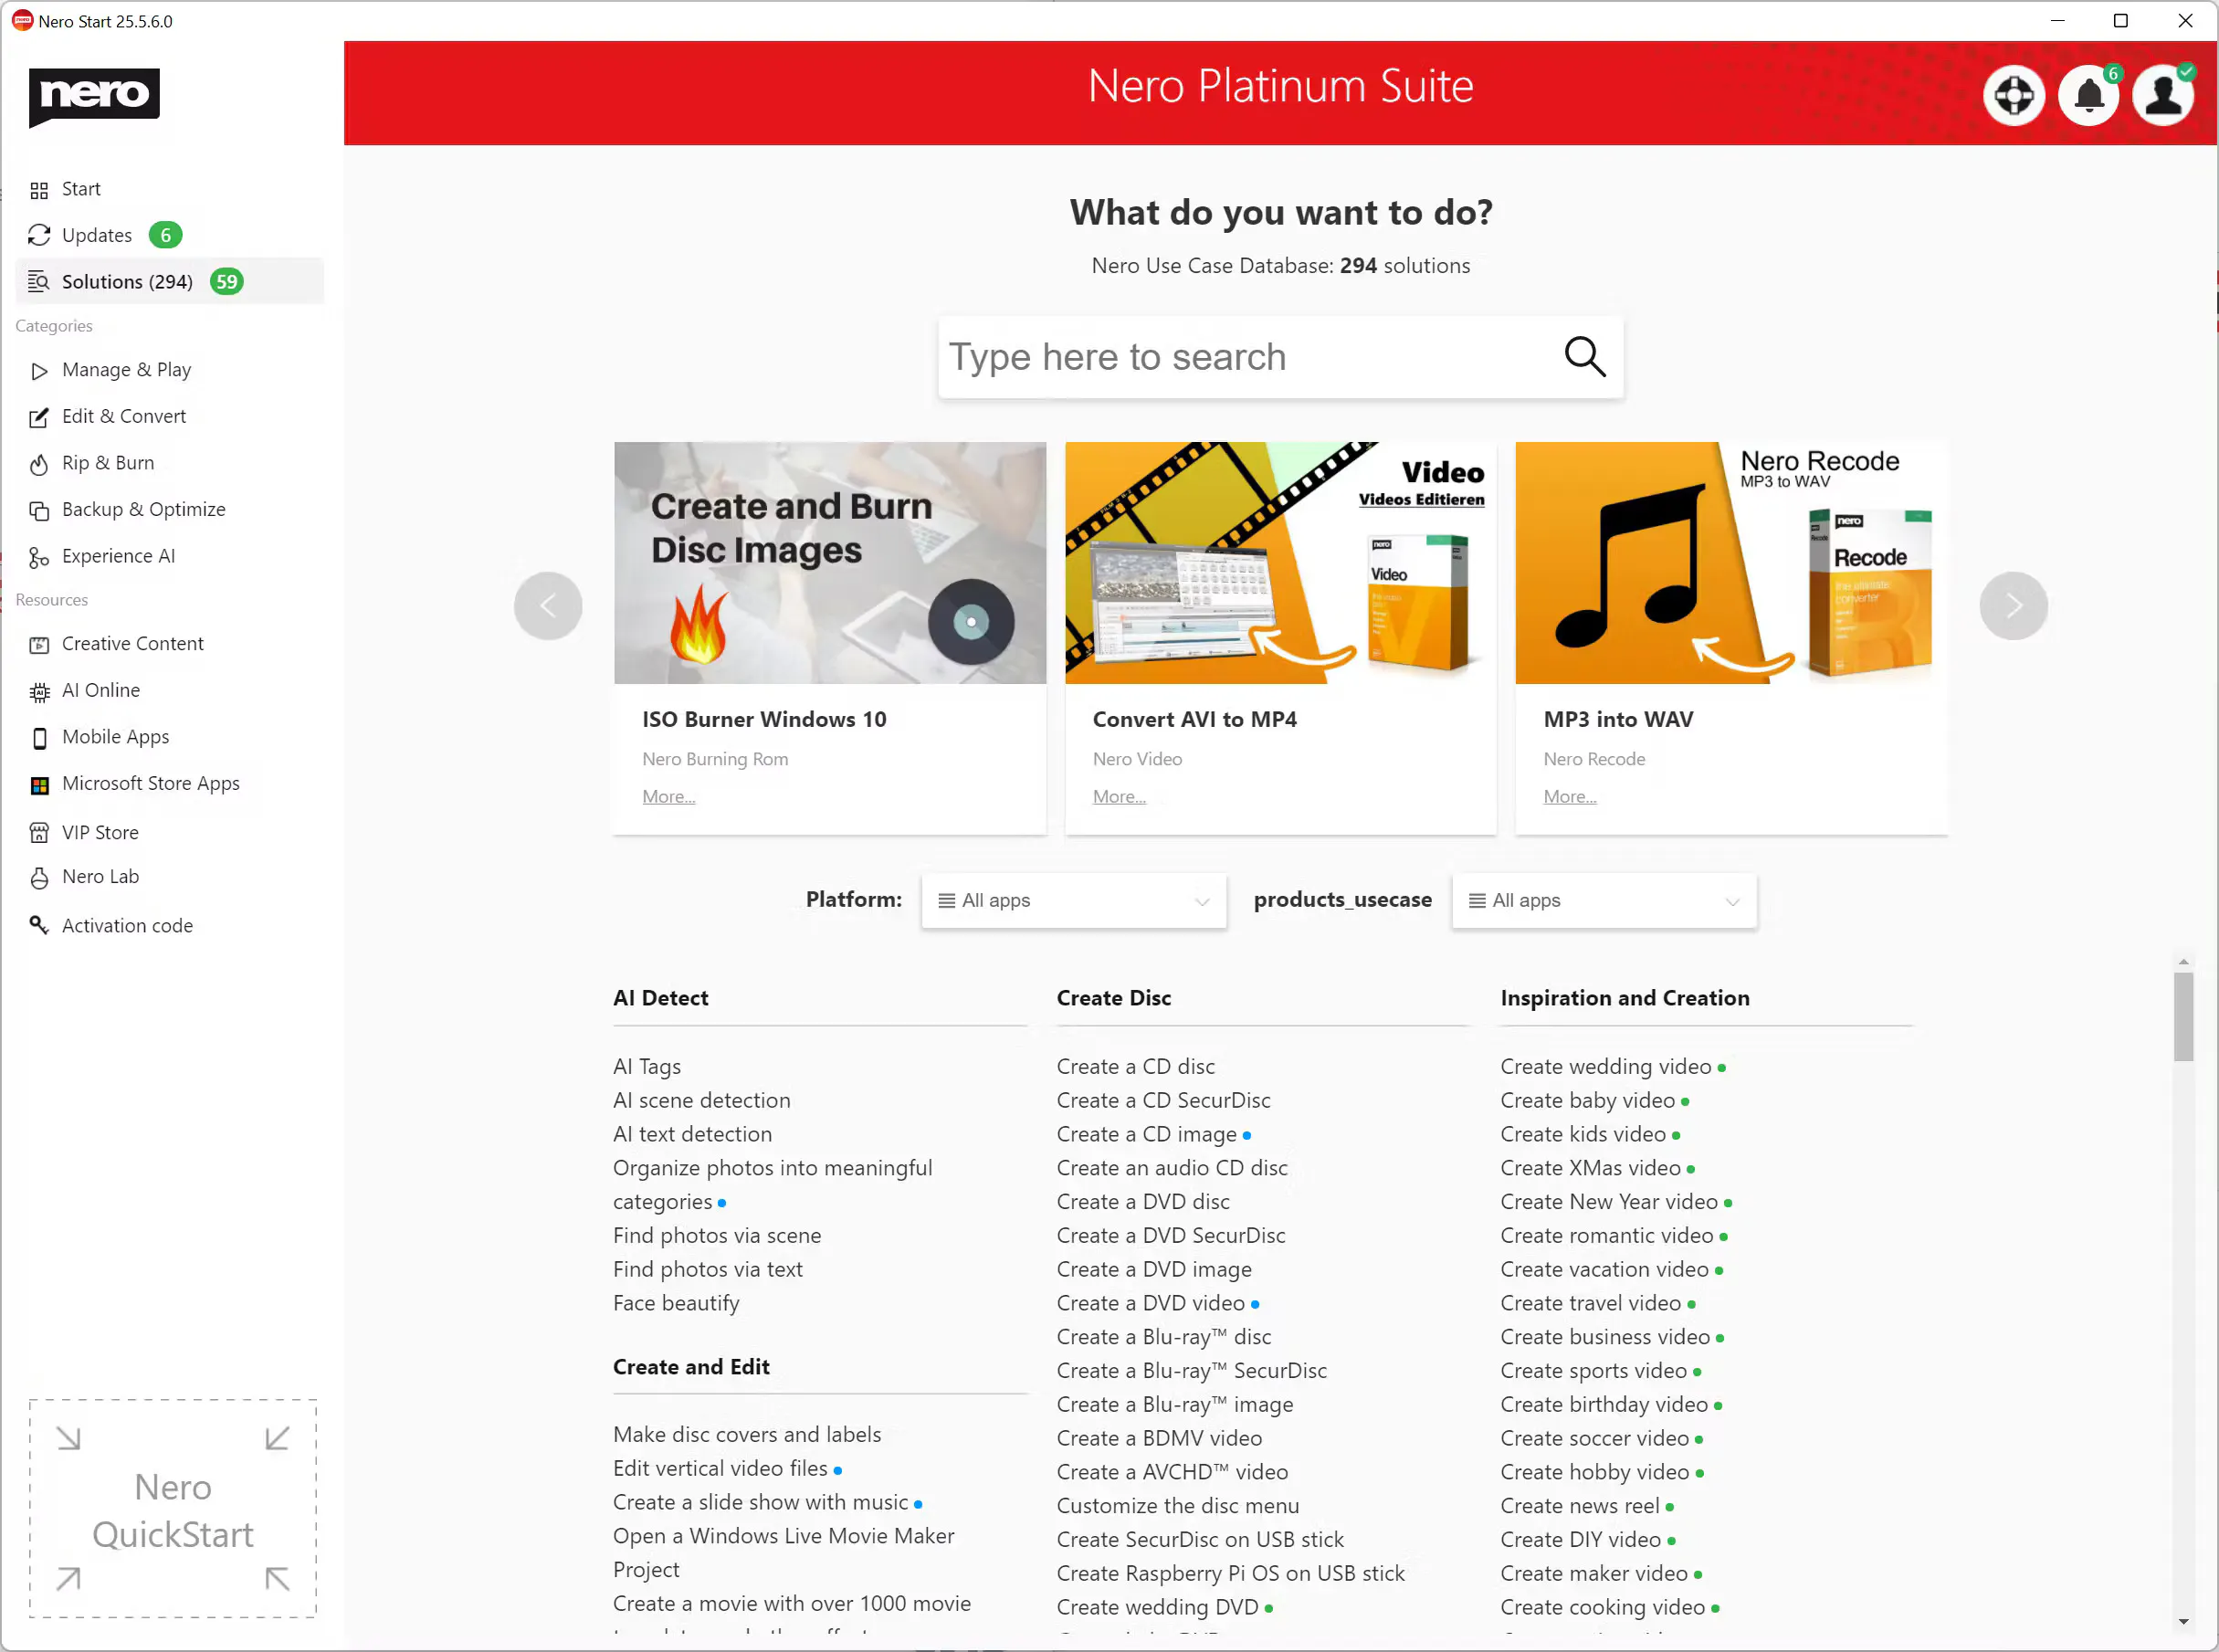This screenshot has width=2219, height=1652.
Task: Click the green 59 badge beside Solutions
Action: (x=227, y=282)
